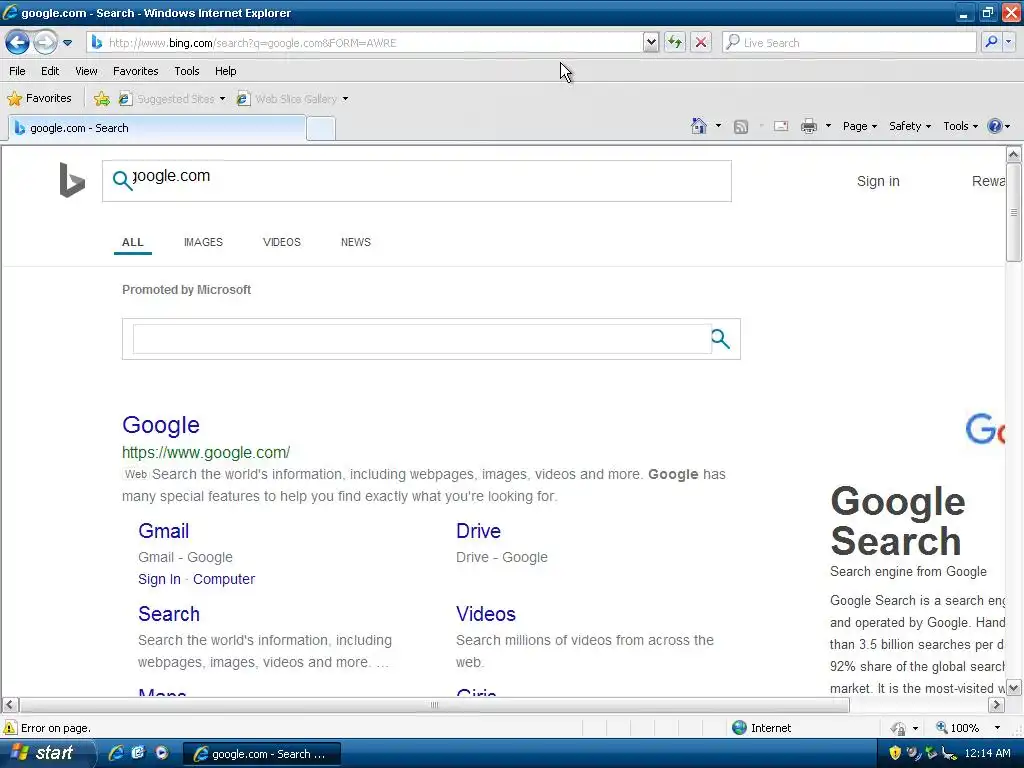This screenshot has height=768, width=1024.
Task: Open the Google result title link
Action: click(161, 425)
